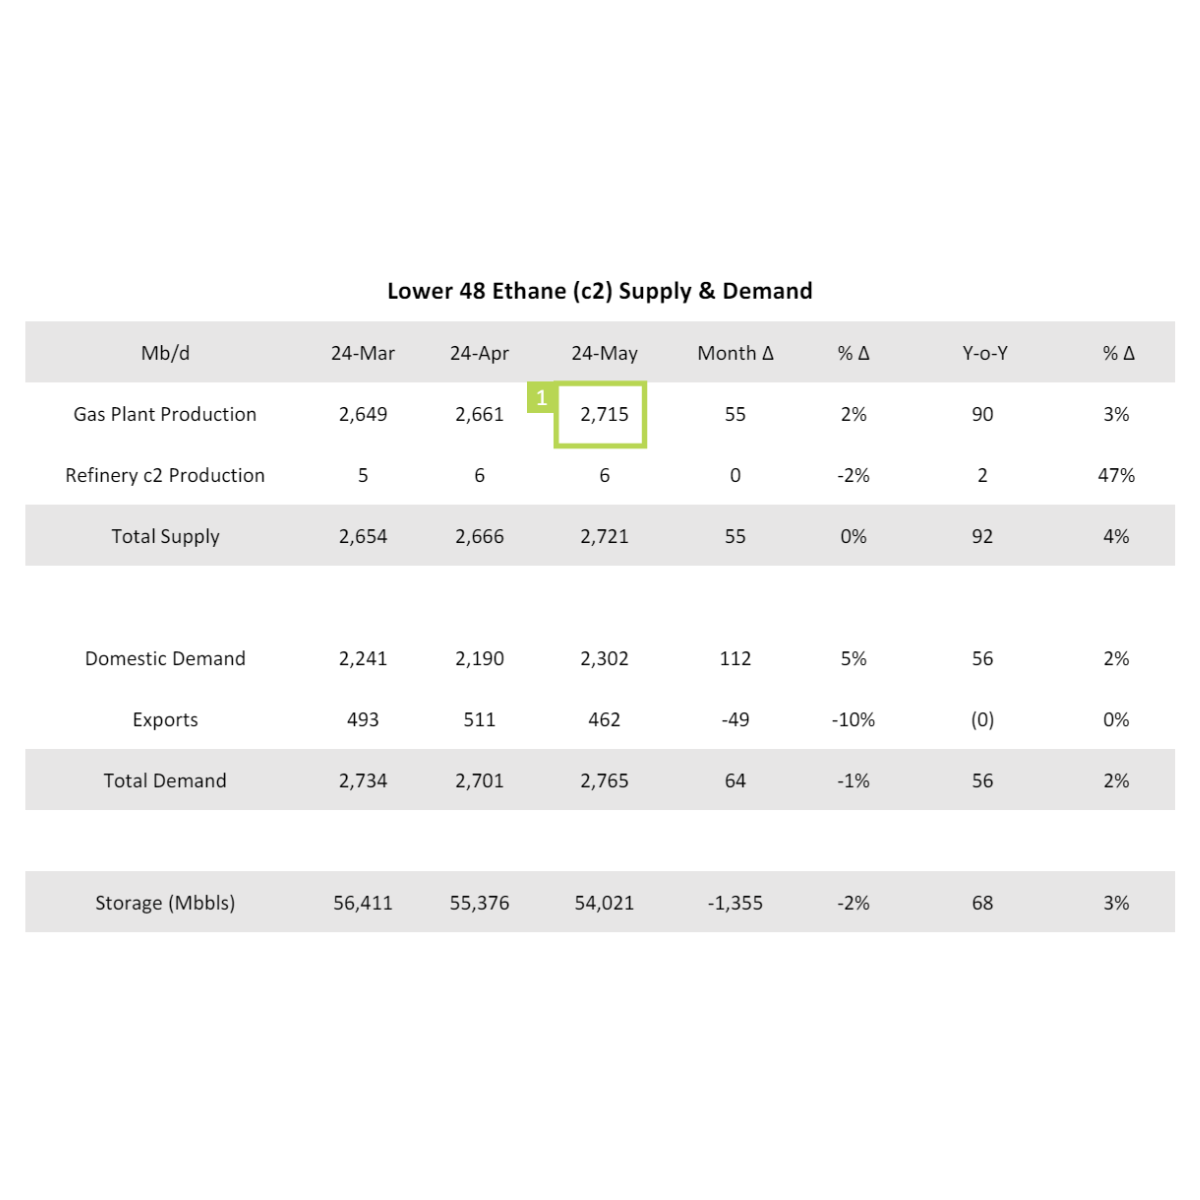Select the Y-o-Y column header

click(x=985, y=353)
